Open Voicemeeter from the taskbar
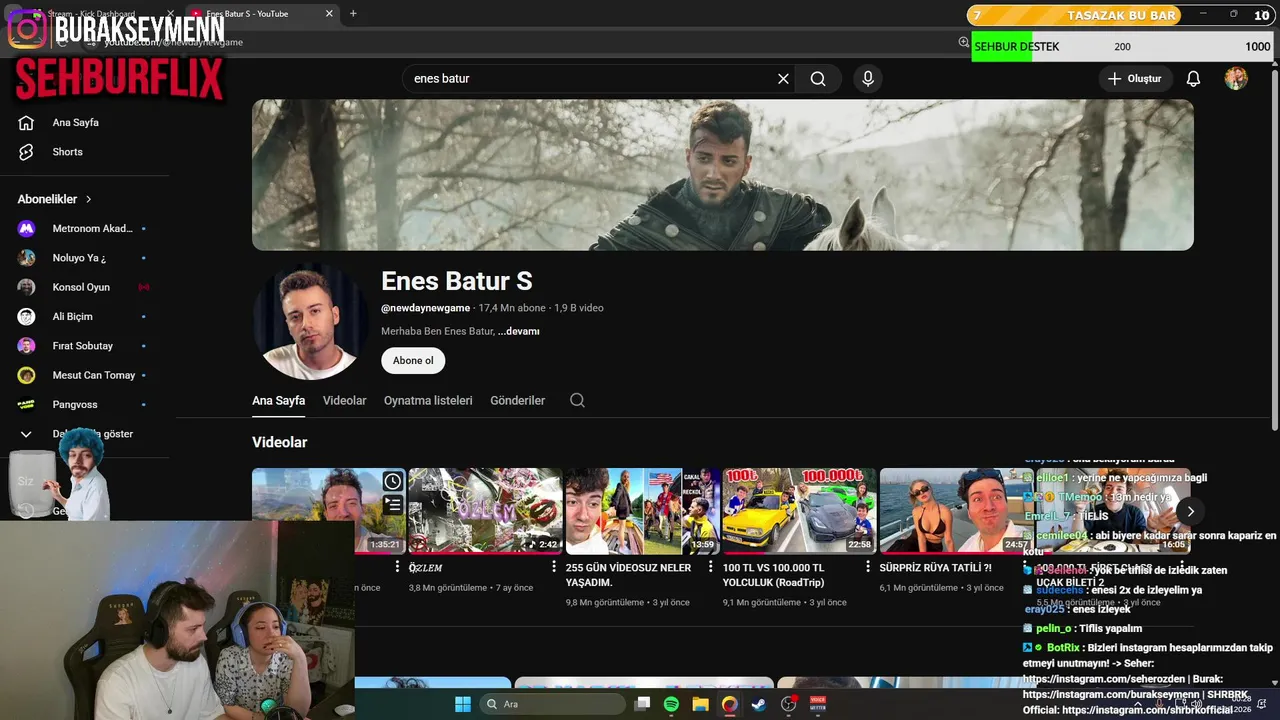The image size is (1280, 720). click(818, 704)
